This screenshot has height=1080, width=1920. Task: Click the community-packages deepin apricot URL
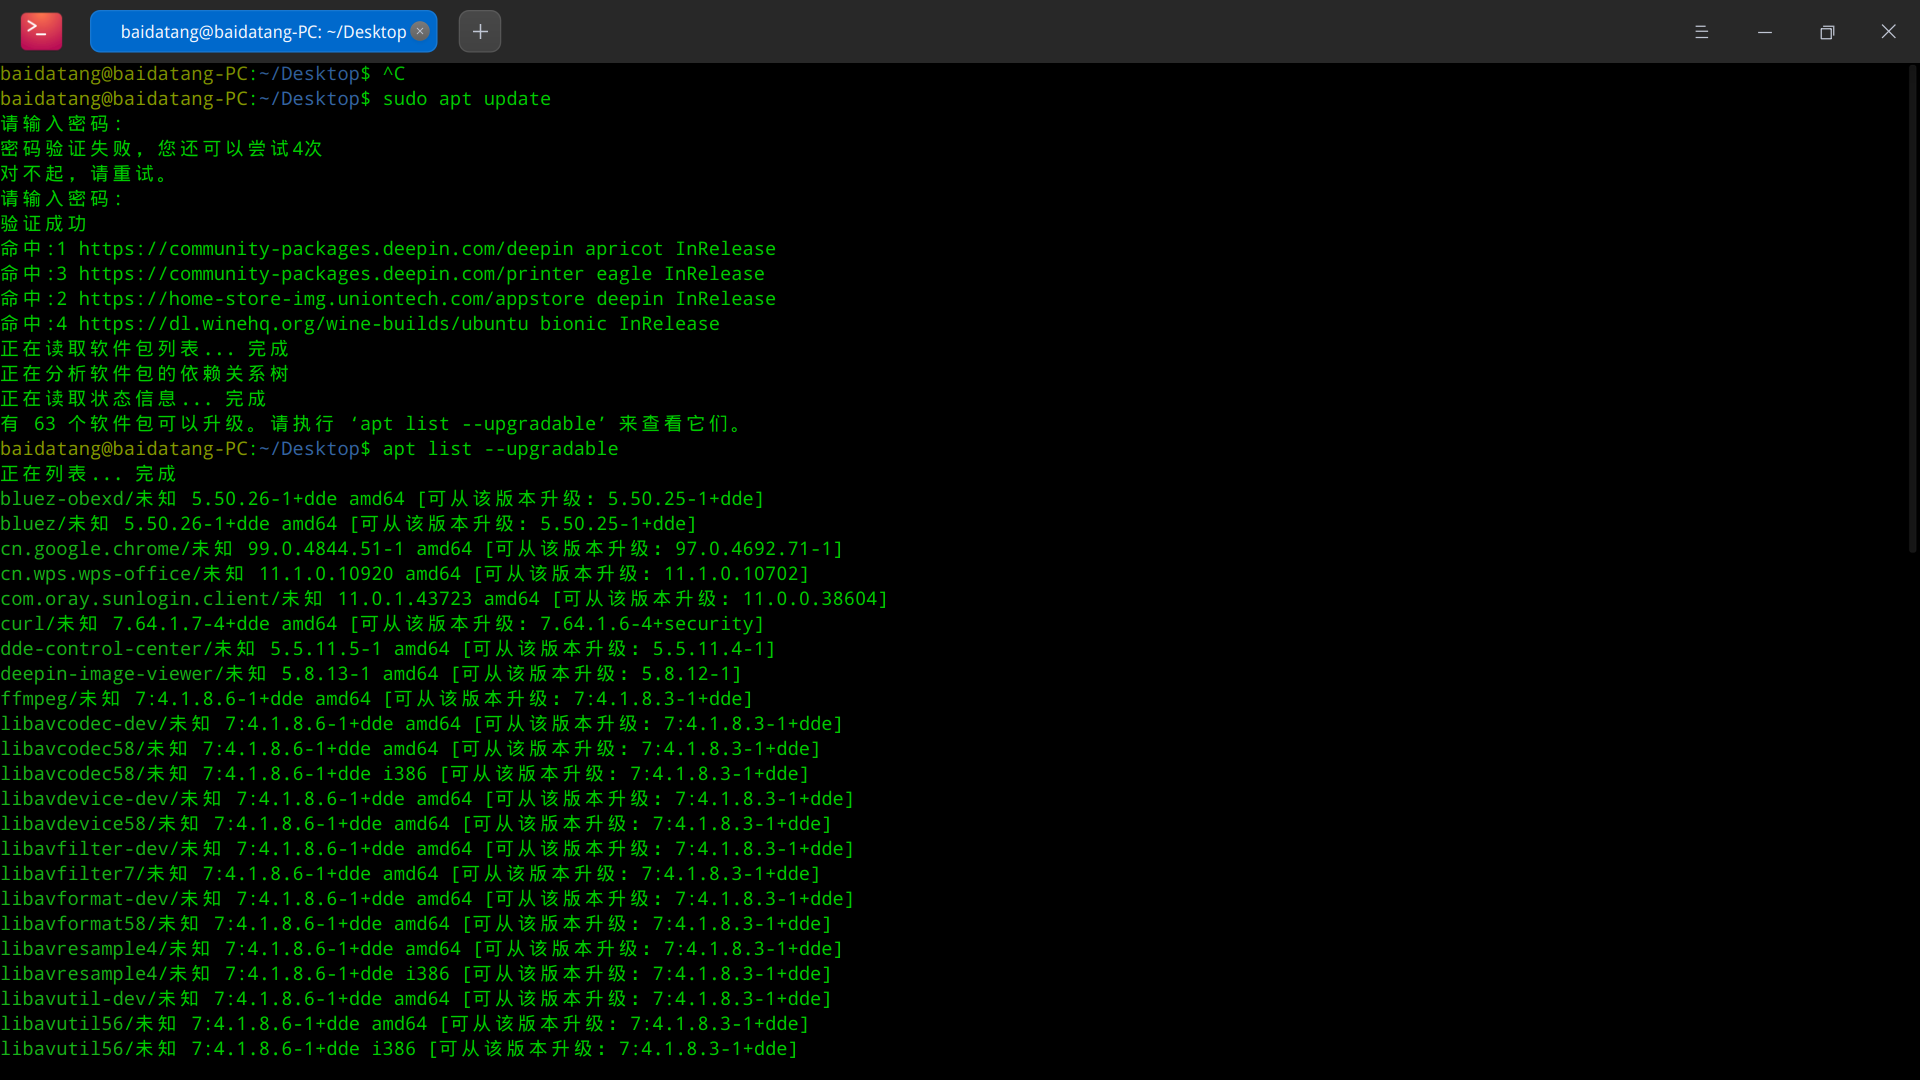pyautogui.click(x=326, y=249)
